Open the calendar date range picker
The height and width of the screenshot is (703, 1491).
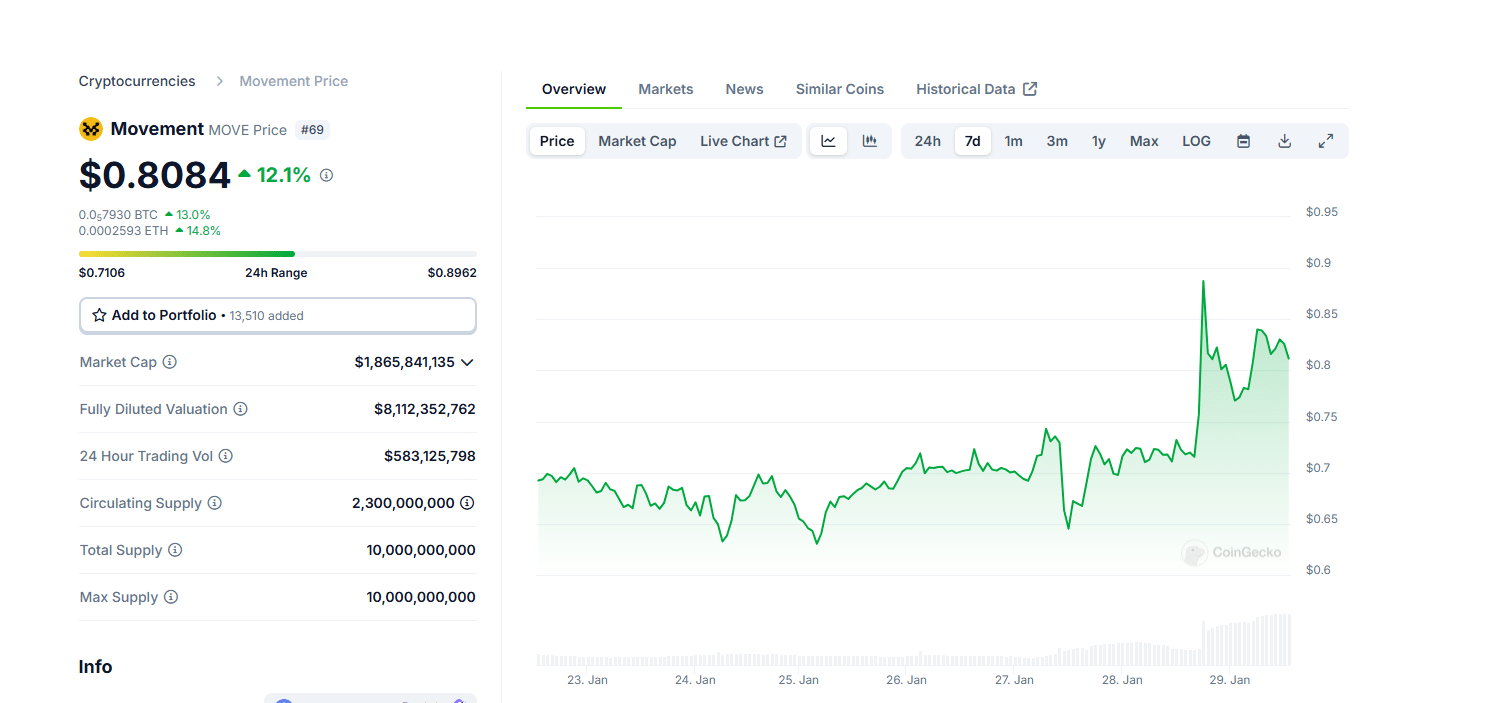click(1243, 141)
